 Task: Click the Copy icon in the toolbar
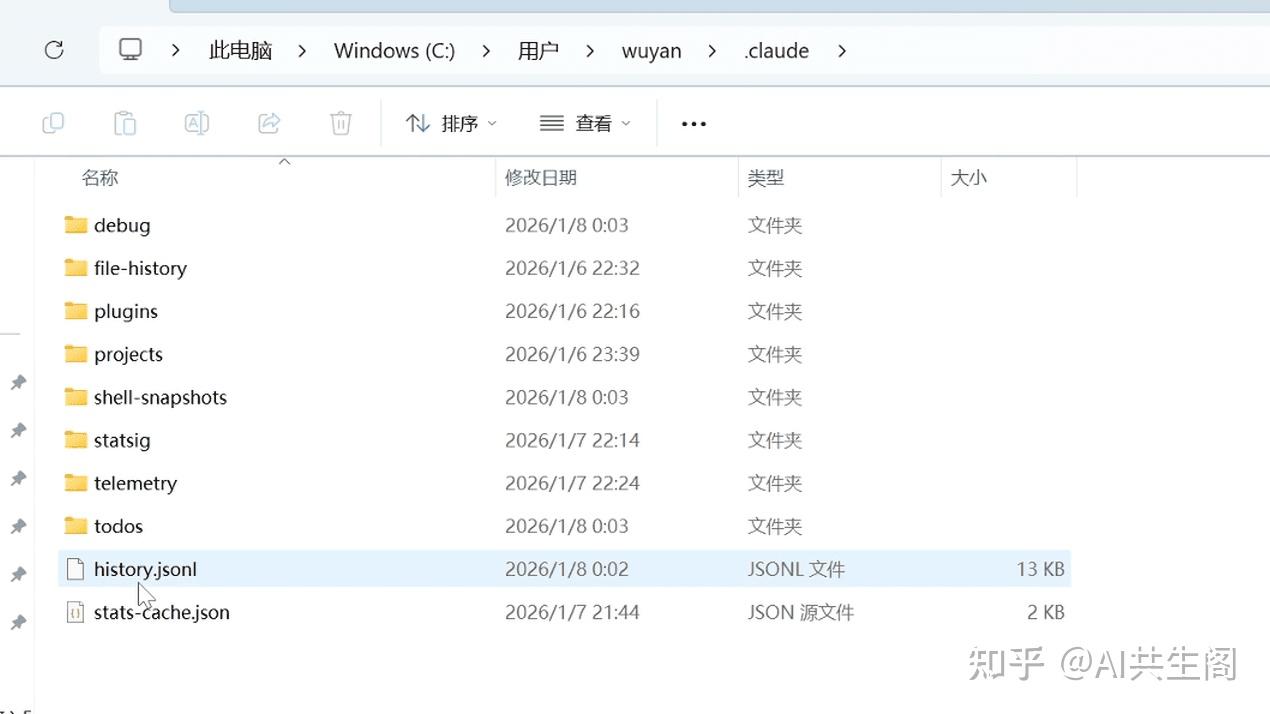pos(52,122)
